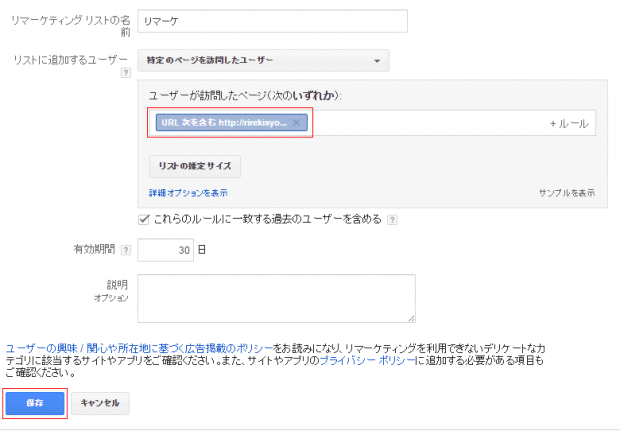Click into the 説明 description textarea
620x431 pixels.
[x=275, y=298]
